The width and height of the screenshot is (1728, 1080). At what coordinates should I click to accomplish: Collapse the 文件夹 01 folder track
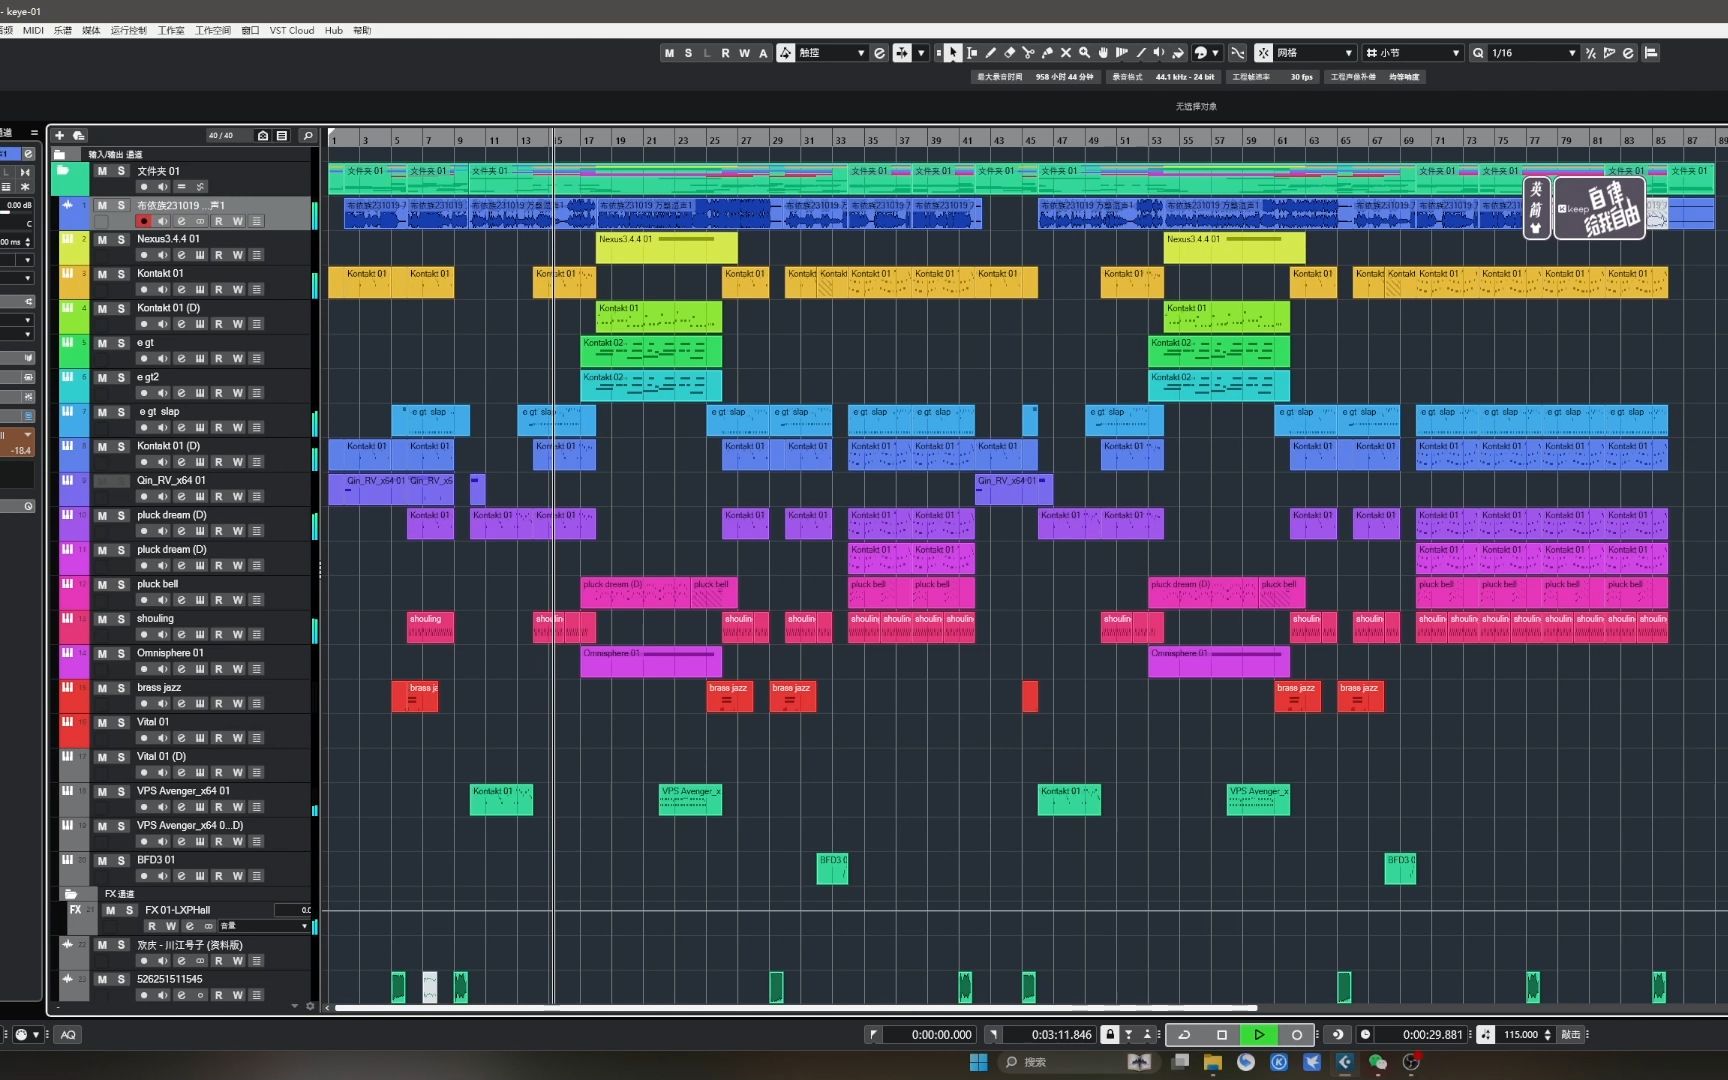coord(62,171)
